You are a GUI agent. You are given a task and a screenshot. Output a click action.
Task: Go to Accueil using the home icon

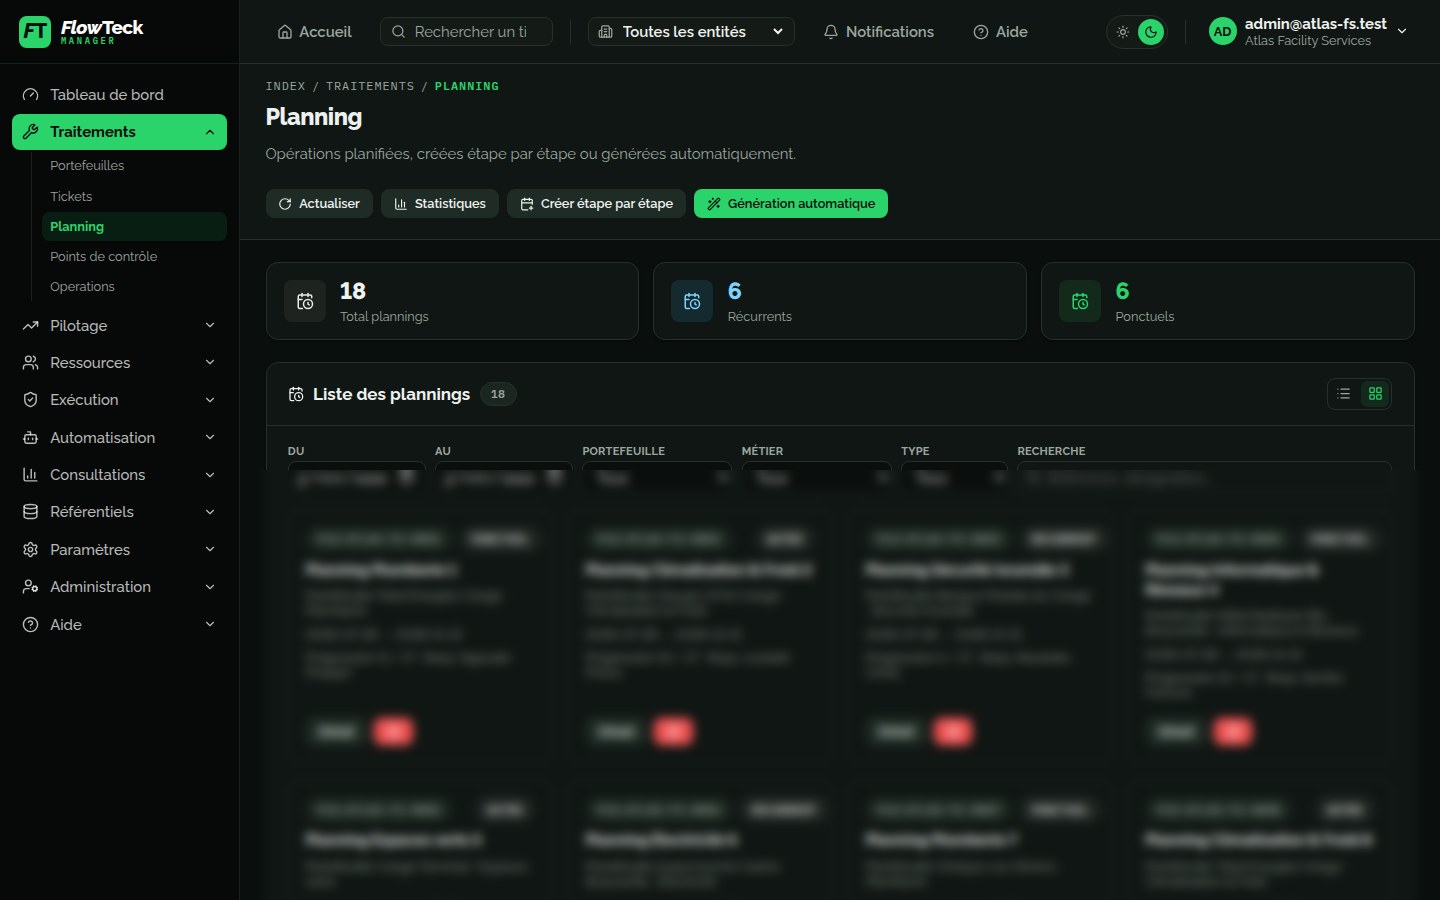click(285, 32)
